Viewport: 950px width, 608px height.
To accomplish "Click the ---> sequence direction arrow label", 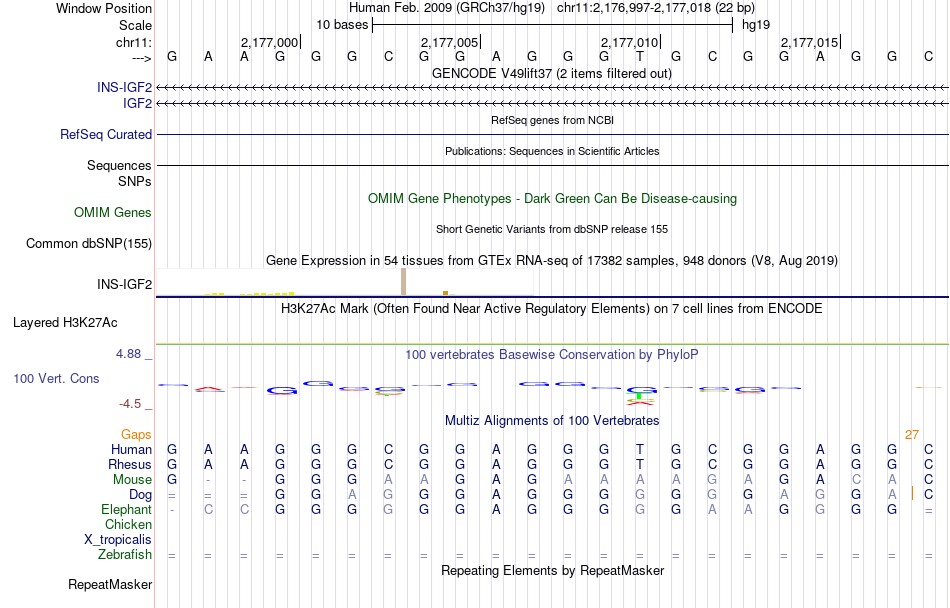I will coord(142,58).
